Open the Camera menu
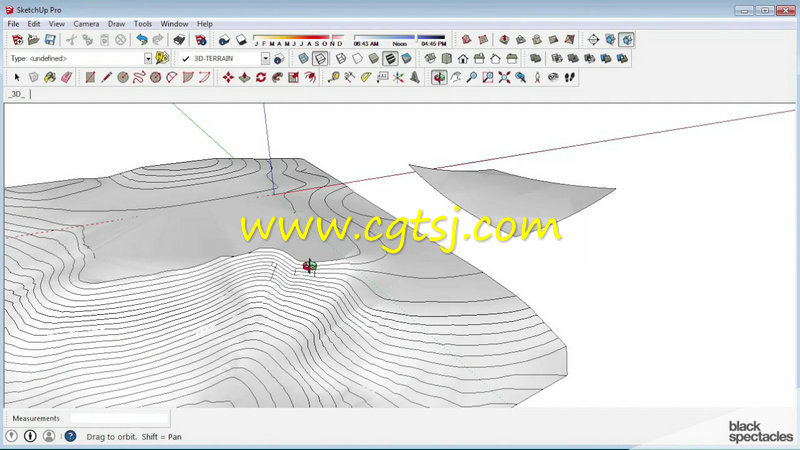Viewport: 800px width, 450px height. [x=86, y=23]
